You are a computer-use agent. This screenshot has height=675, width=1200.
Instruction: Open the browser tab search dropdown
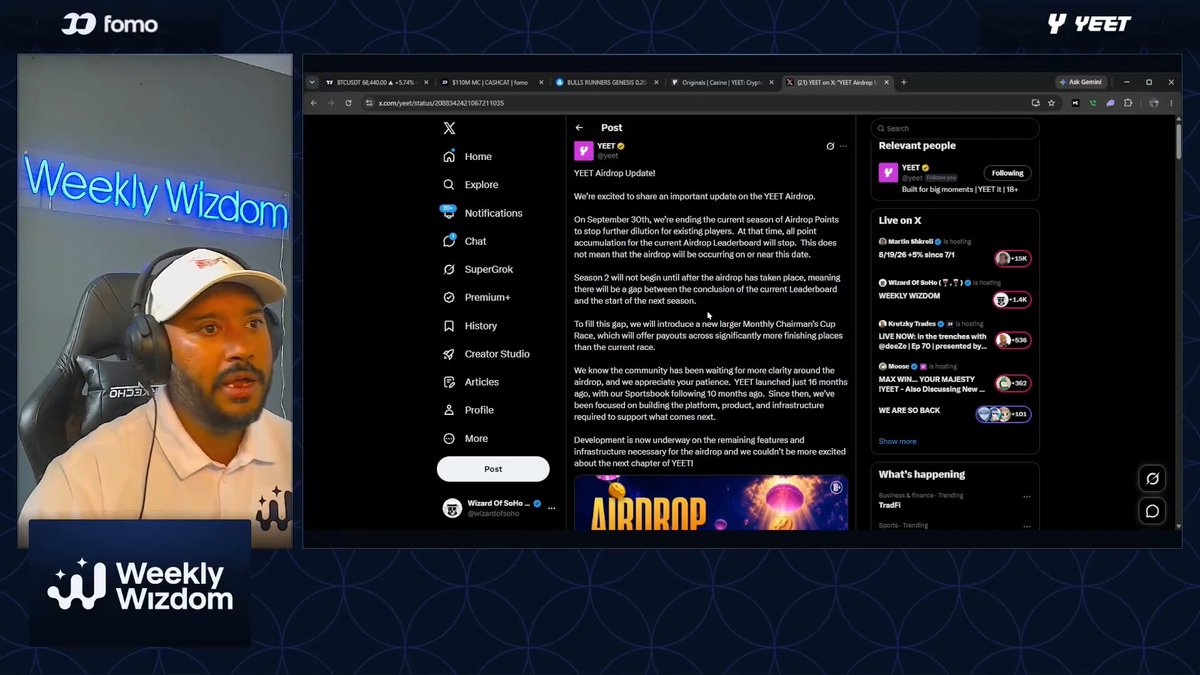coord(312,82)
